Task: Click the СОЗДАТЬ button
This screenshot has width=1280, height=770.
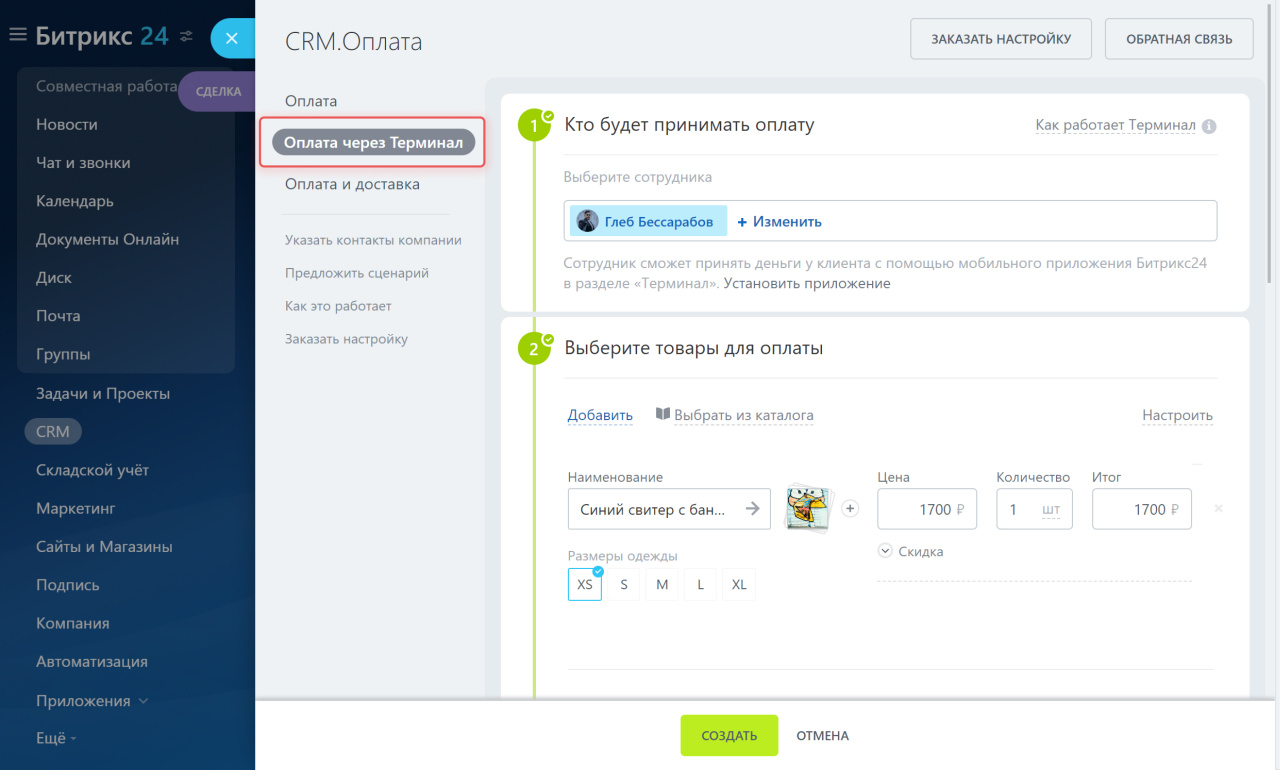Action: [x=729, y=735]
